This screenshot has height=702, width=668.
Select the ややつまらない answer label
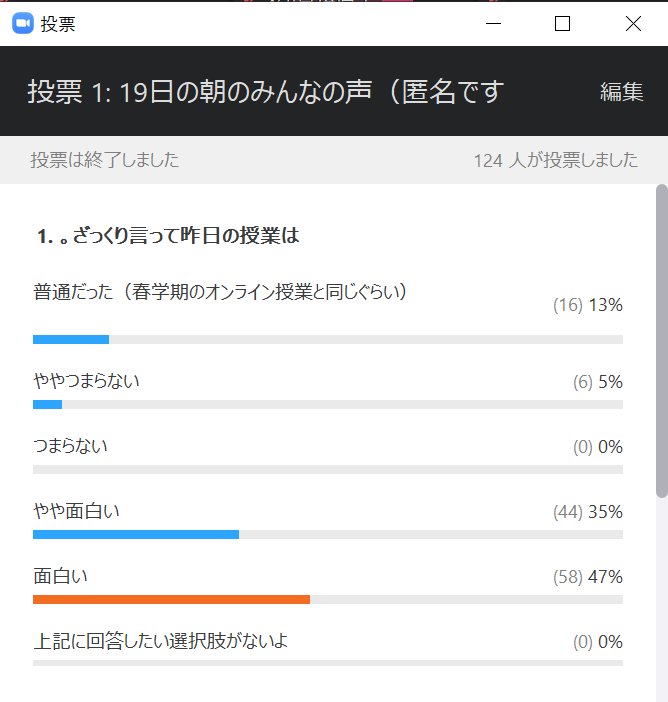tap(87, 380)
